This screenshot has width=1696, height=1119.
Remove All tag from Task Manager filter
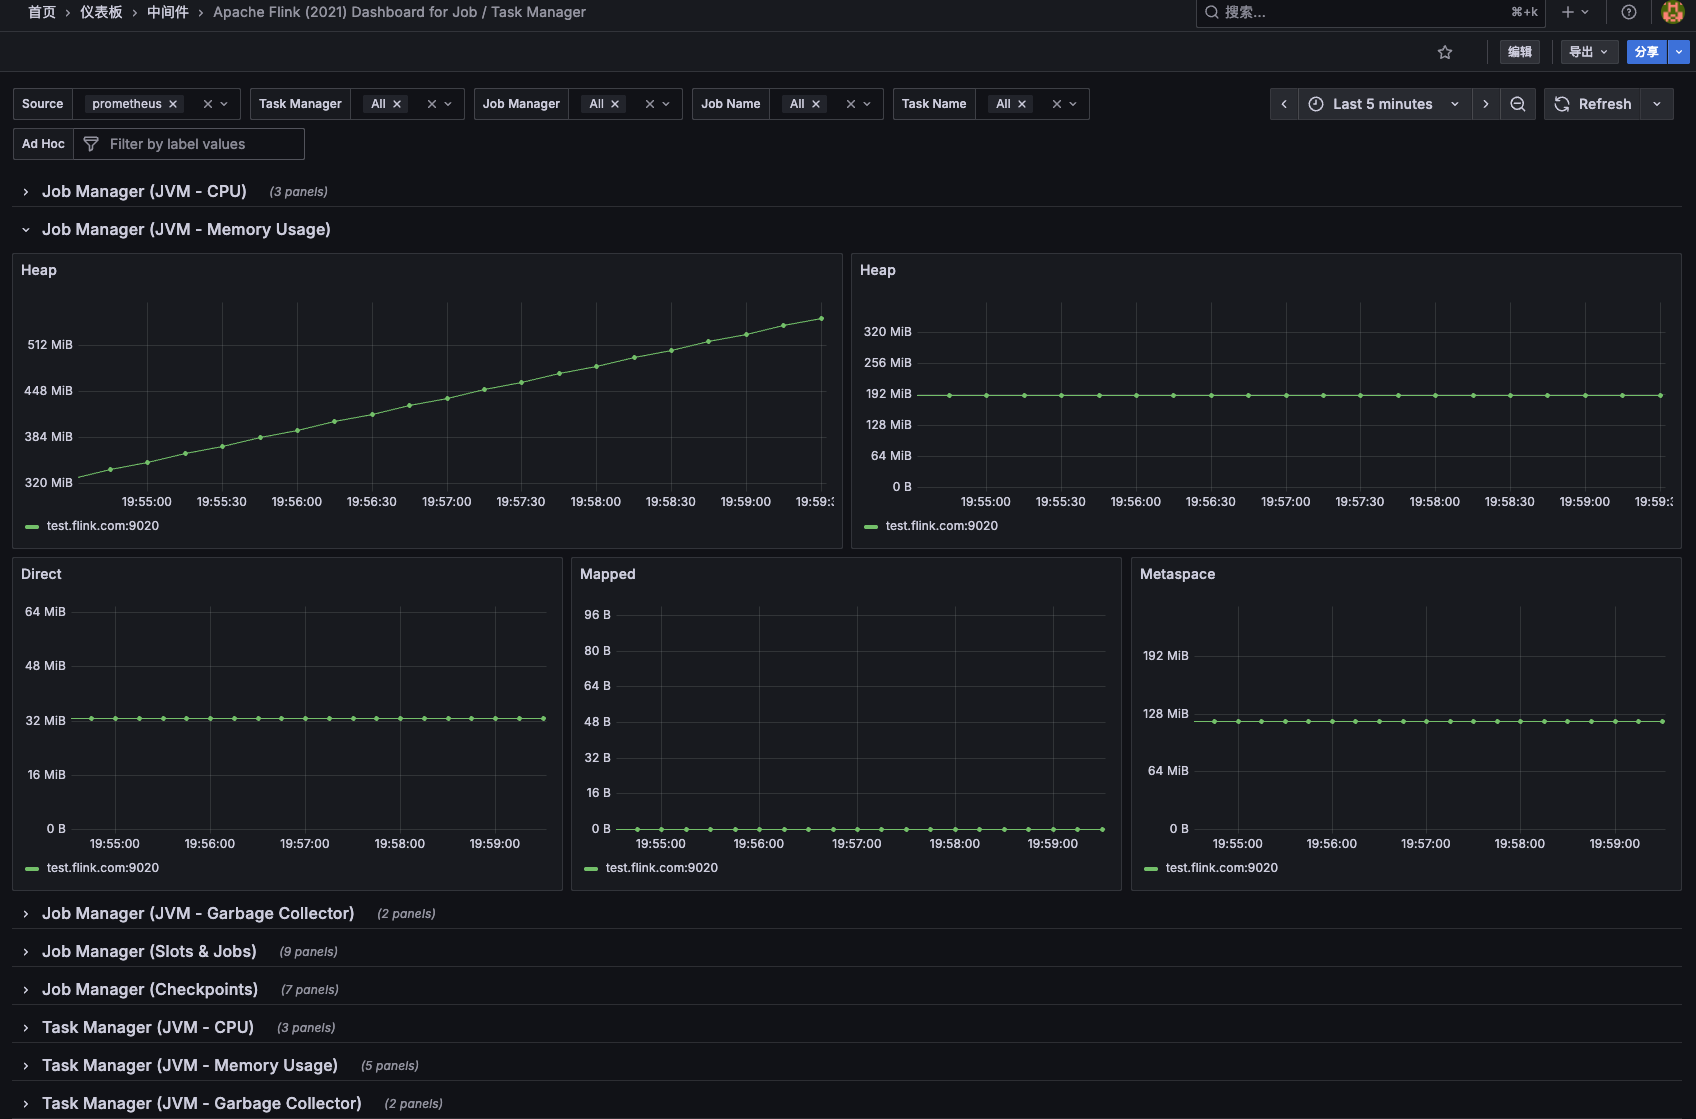tap(397, 104)
